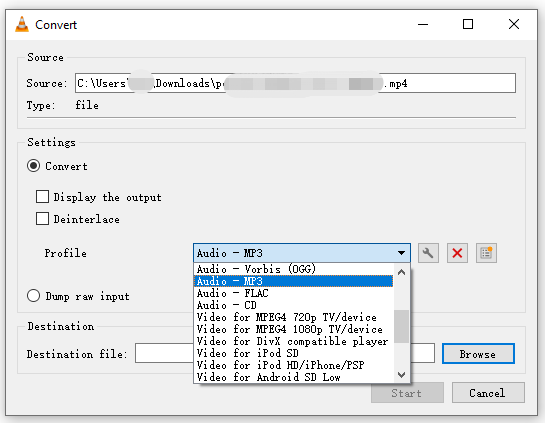Image resolution: width=545 pixels, height=423 pixels.
Task: Choose Audio - MP3 in dropdown list
Action: [x=293, y=281]
